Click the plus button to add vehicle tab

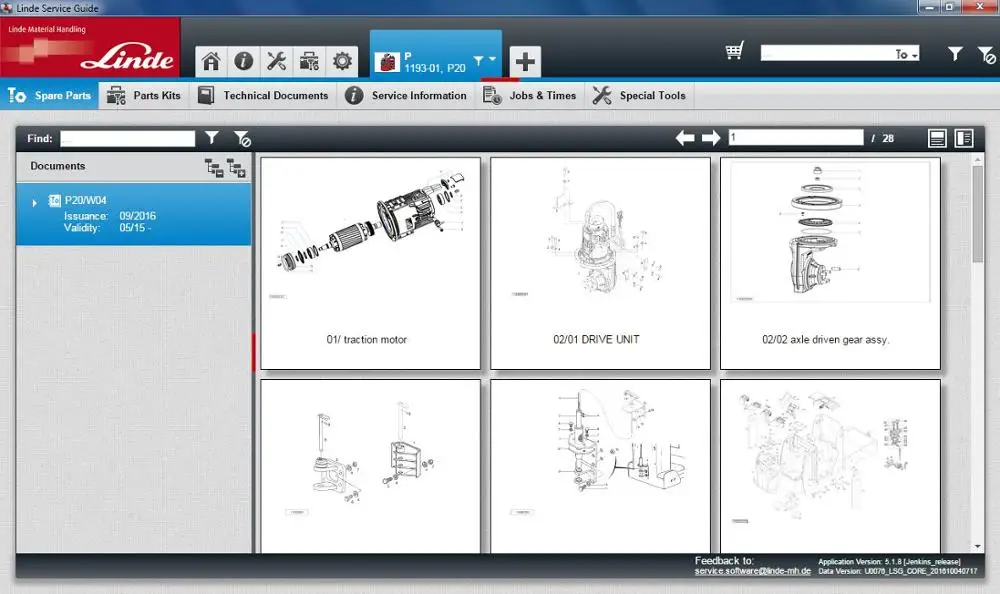click(525, 61)
